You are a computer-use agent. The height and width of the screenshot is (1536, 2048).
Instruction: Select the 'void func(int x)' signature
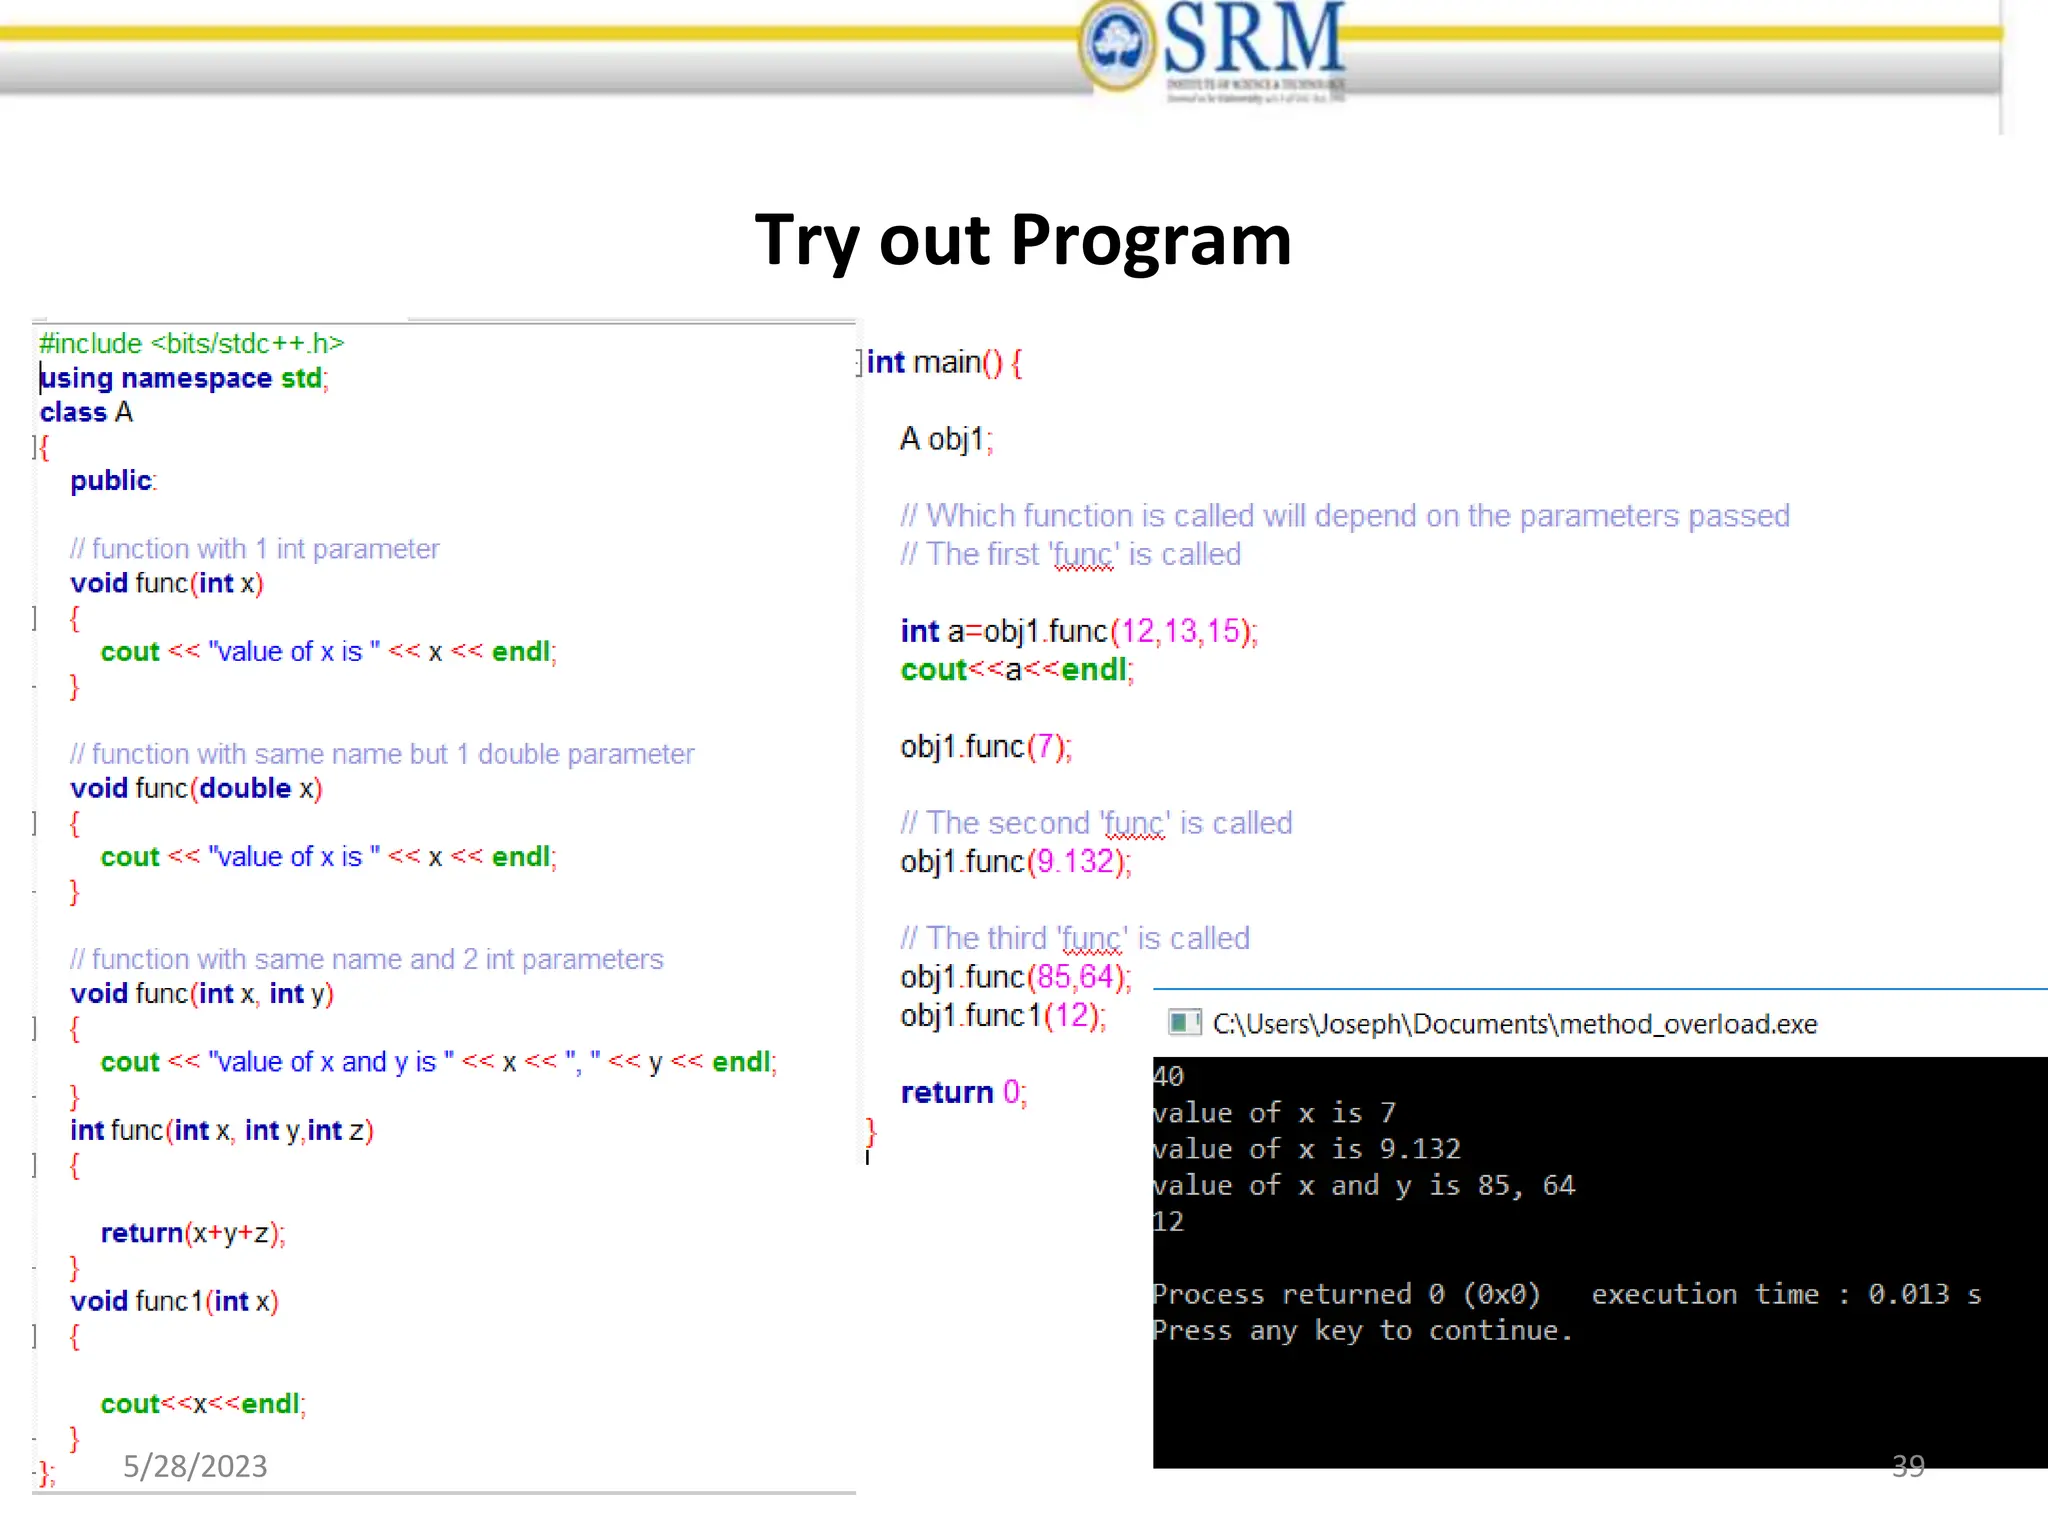click(167, 583)
